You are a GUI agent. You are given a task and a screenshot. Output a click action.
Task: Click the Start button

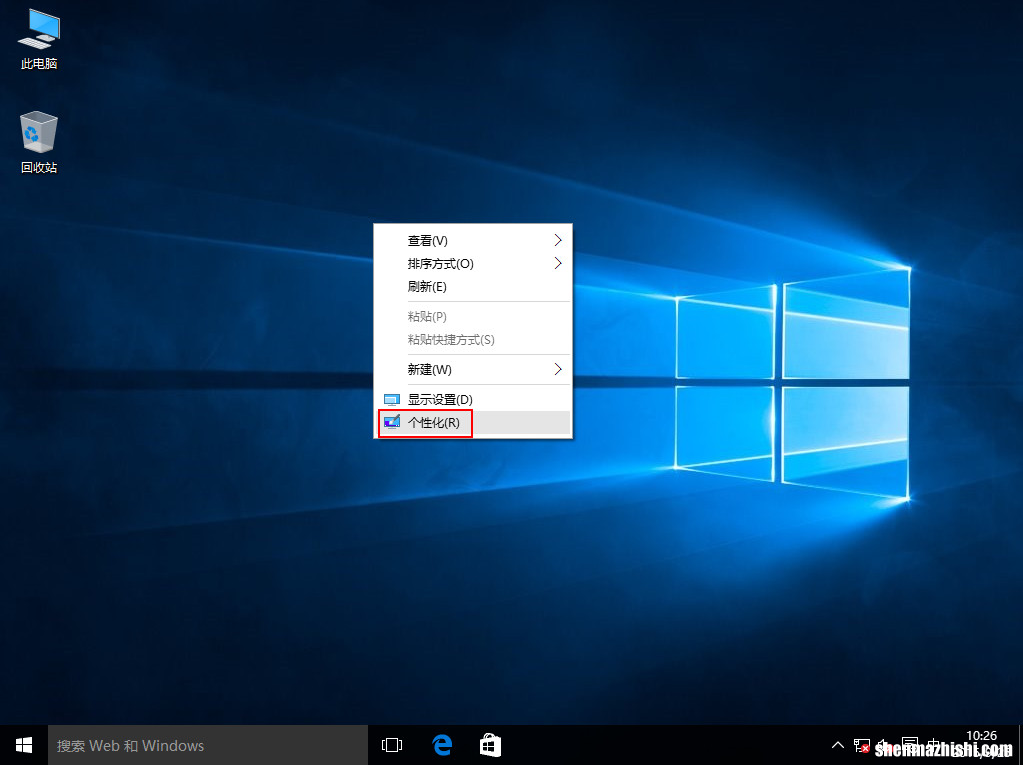23,744
